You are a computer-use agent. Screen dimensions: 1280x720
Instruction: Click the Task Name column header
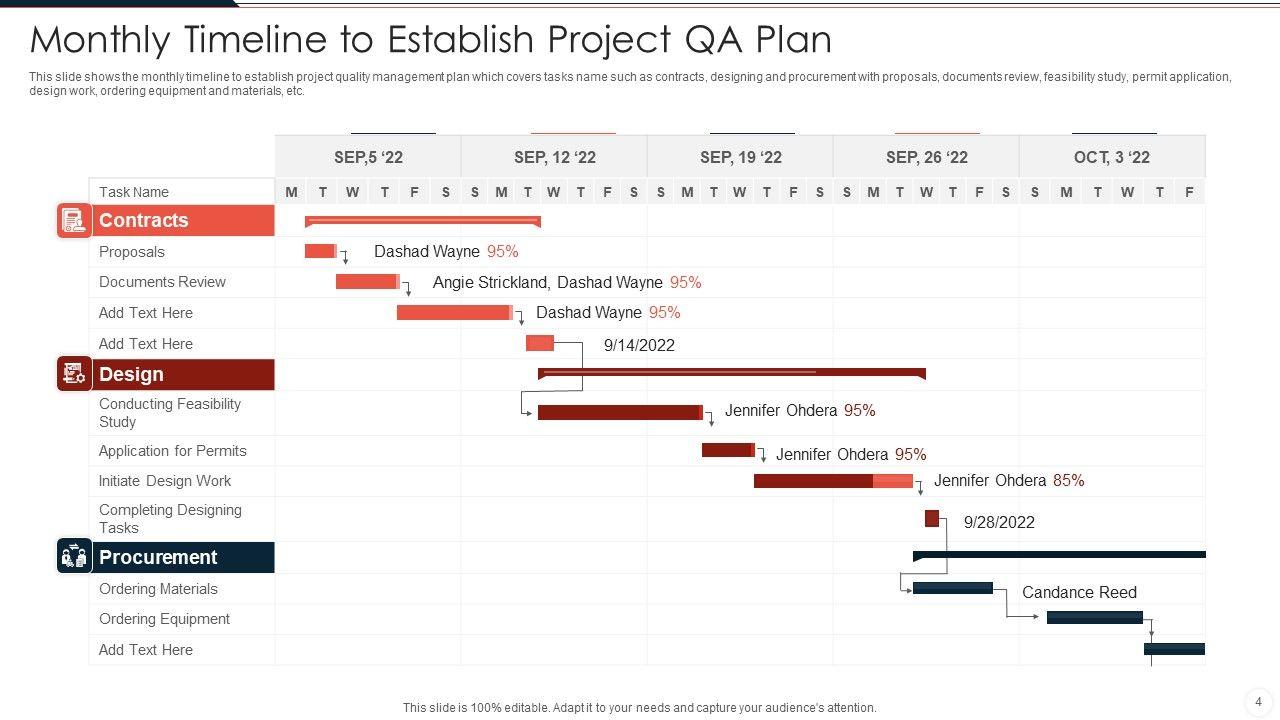pyautogui.click(x=134, y=192)
